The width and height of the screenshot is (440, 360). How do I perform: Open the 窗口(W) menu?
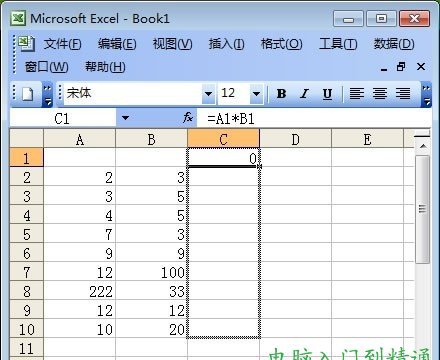[46, 67]
